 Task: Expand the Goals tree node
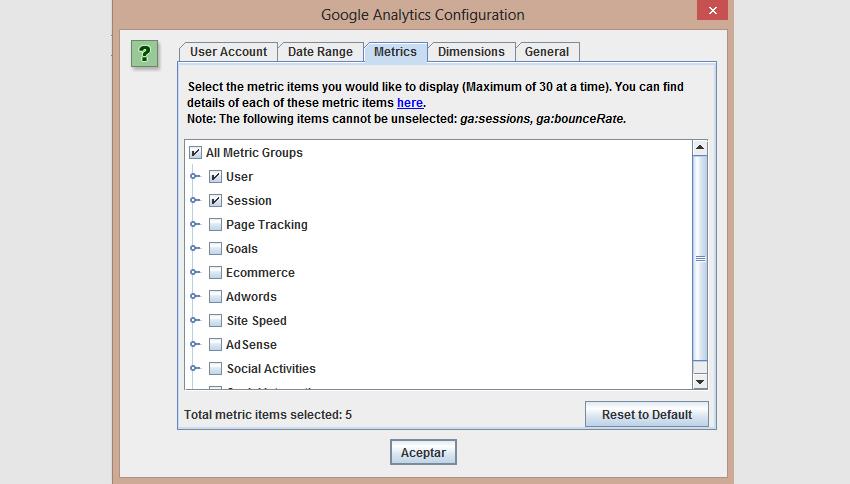(x=195, y=248)
